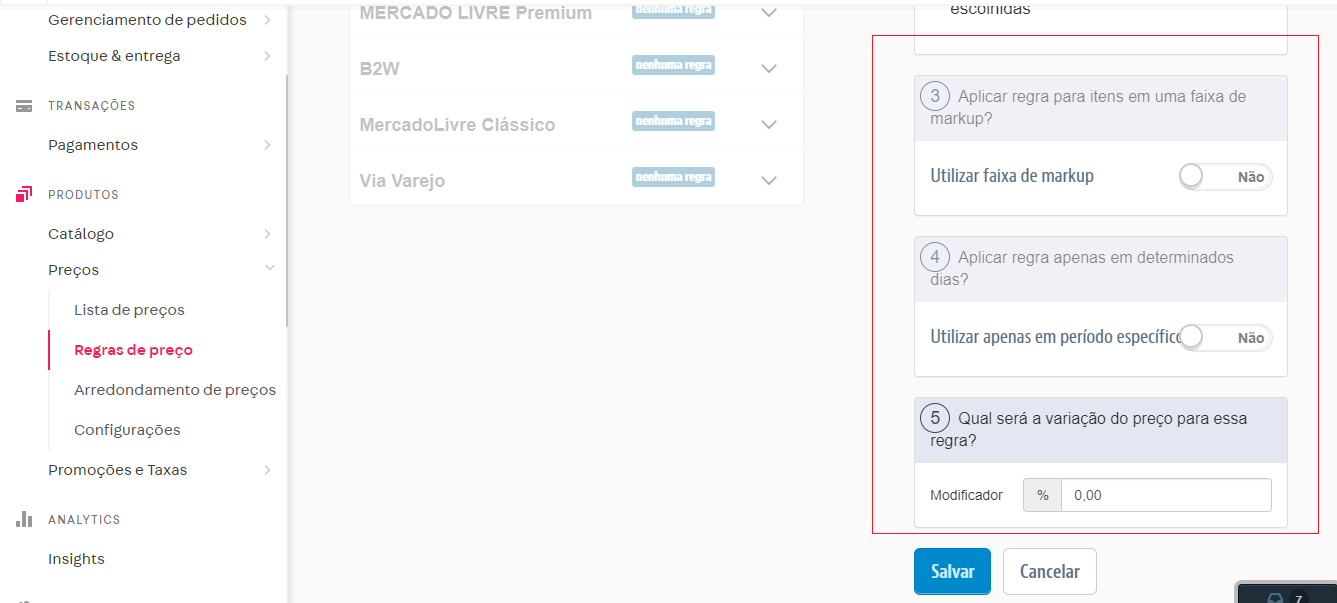
Task: Go to Configurações under Preços
Action: click(127, 430)
